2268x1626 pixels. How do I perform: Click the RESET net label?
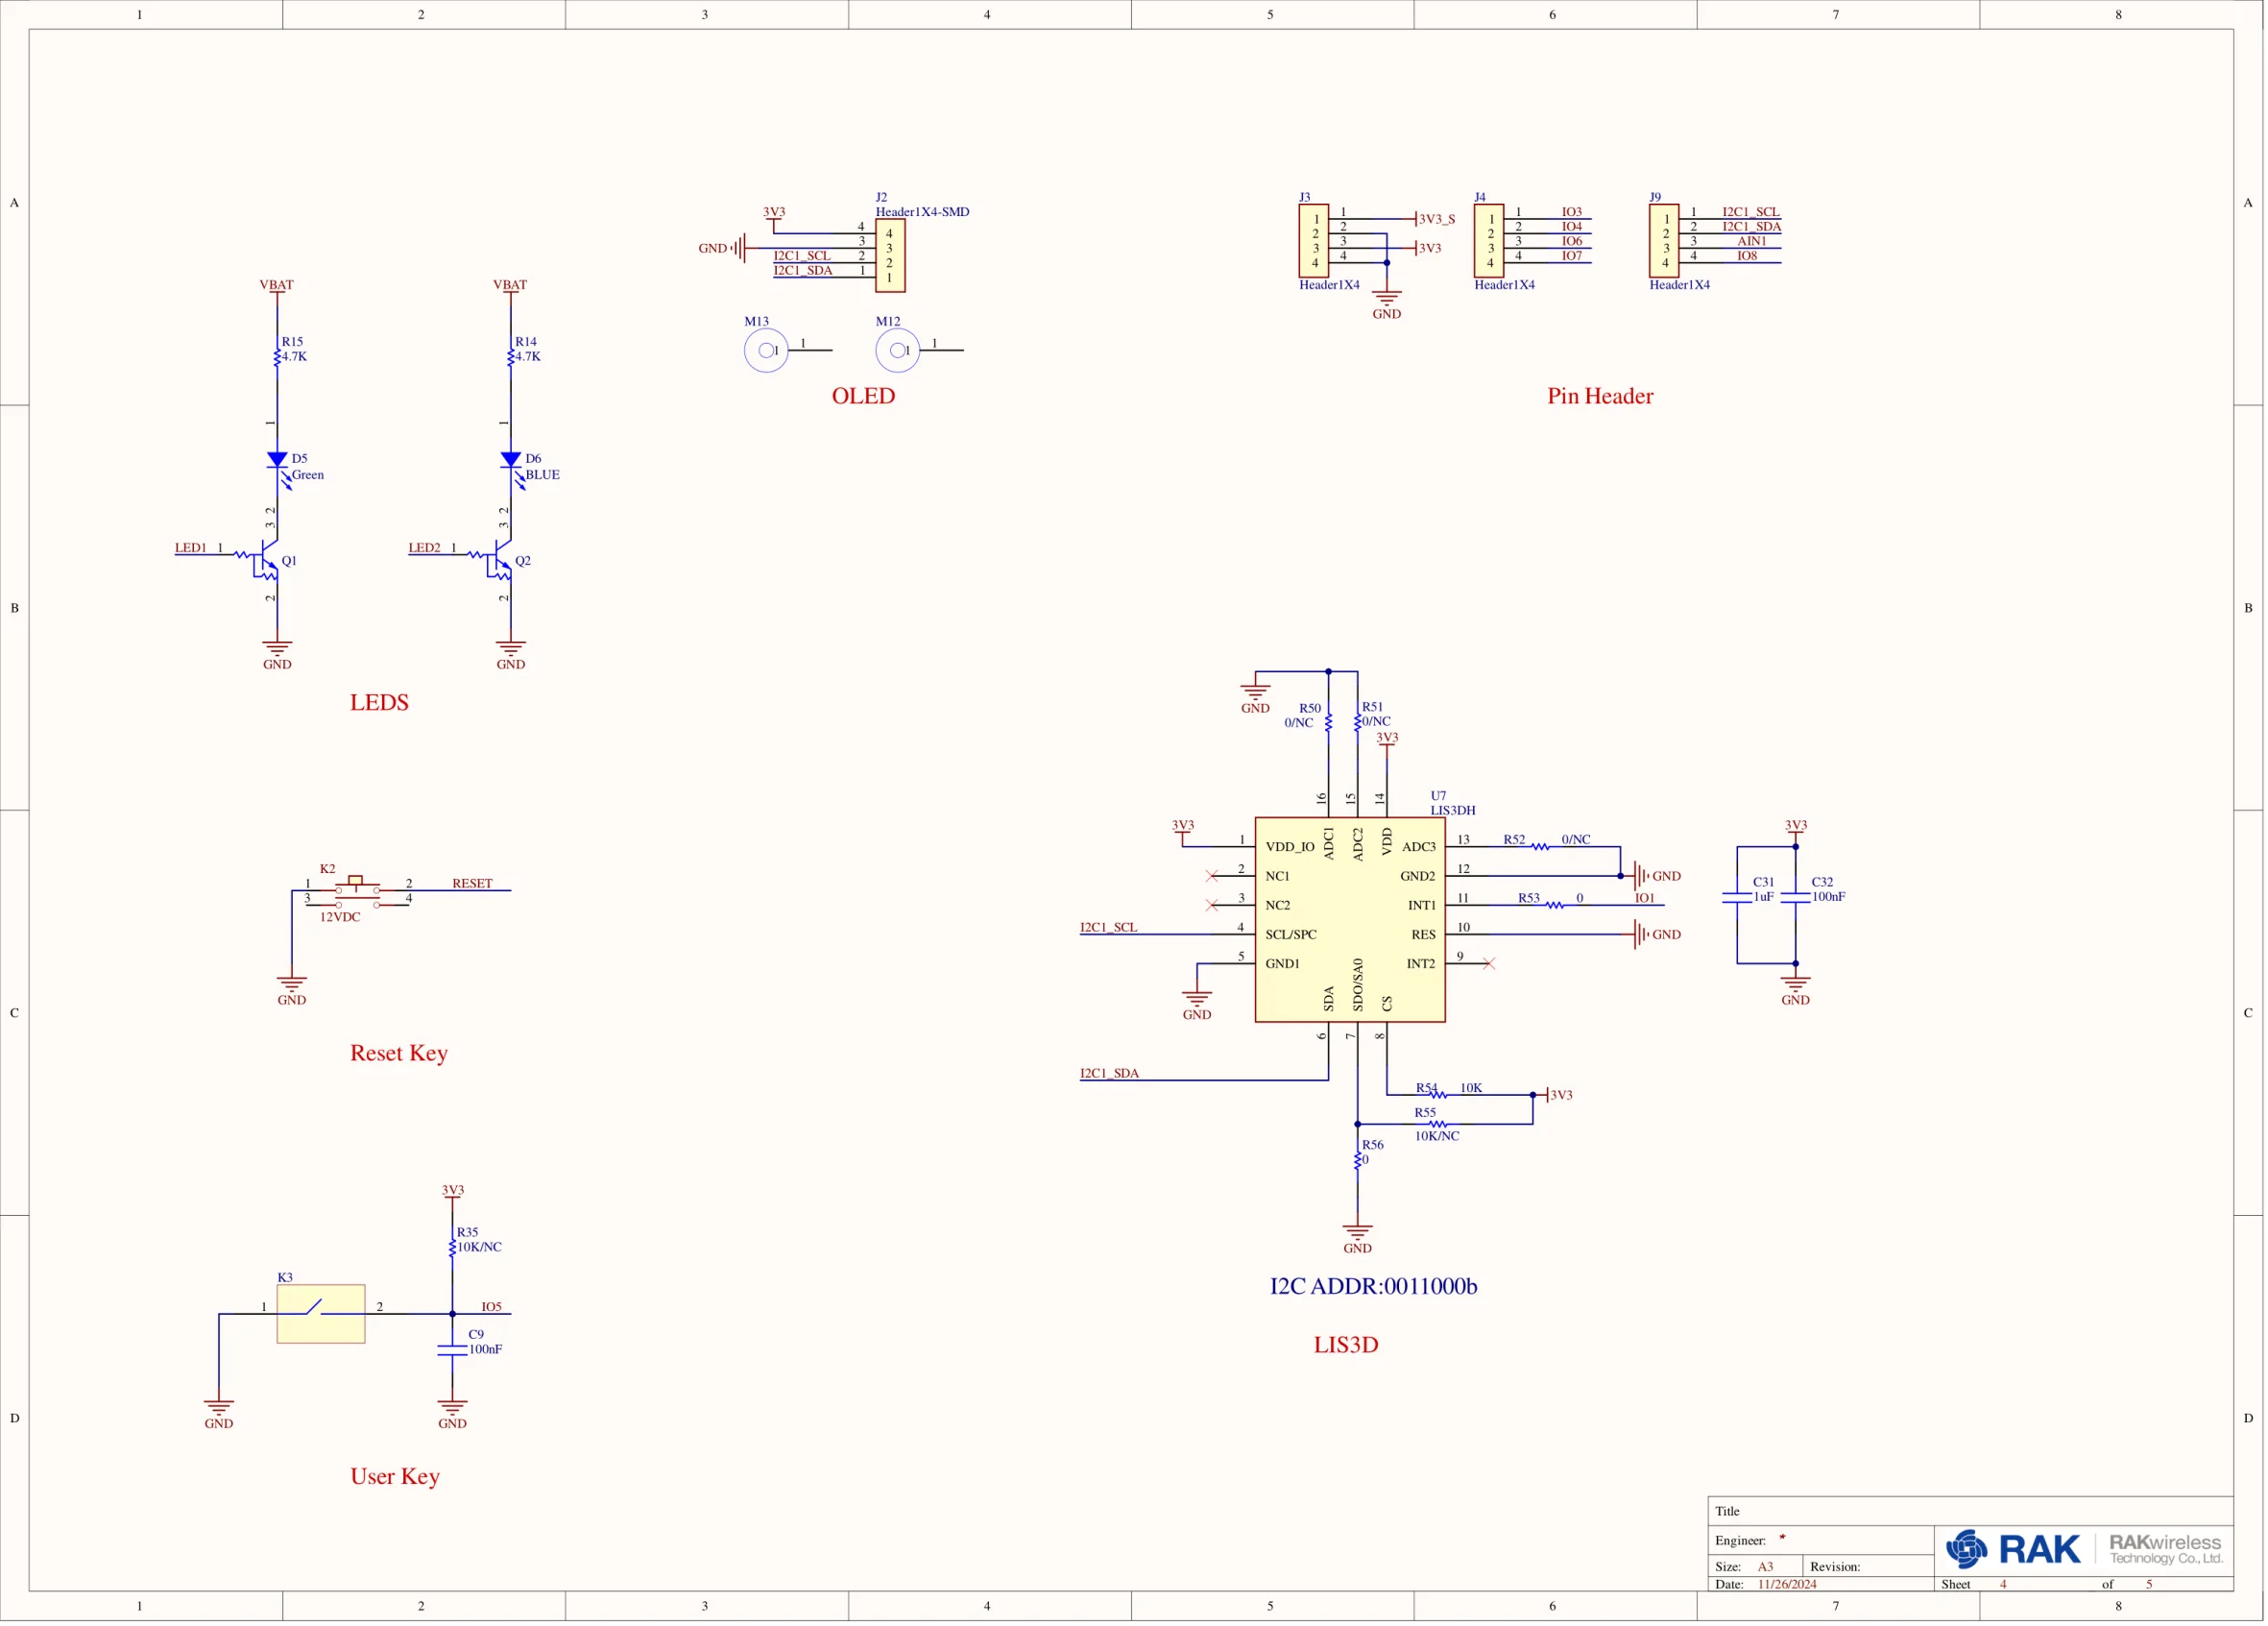(x=472, y=883)
